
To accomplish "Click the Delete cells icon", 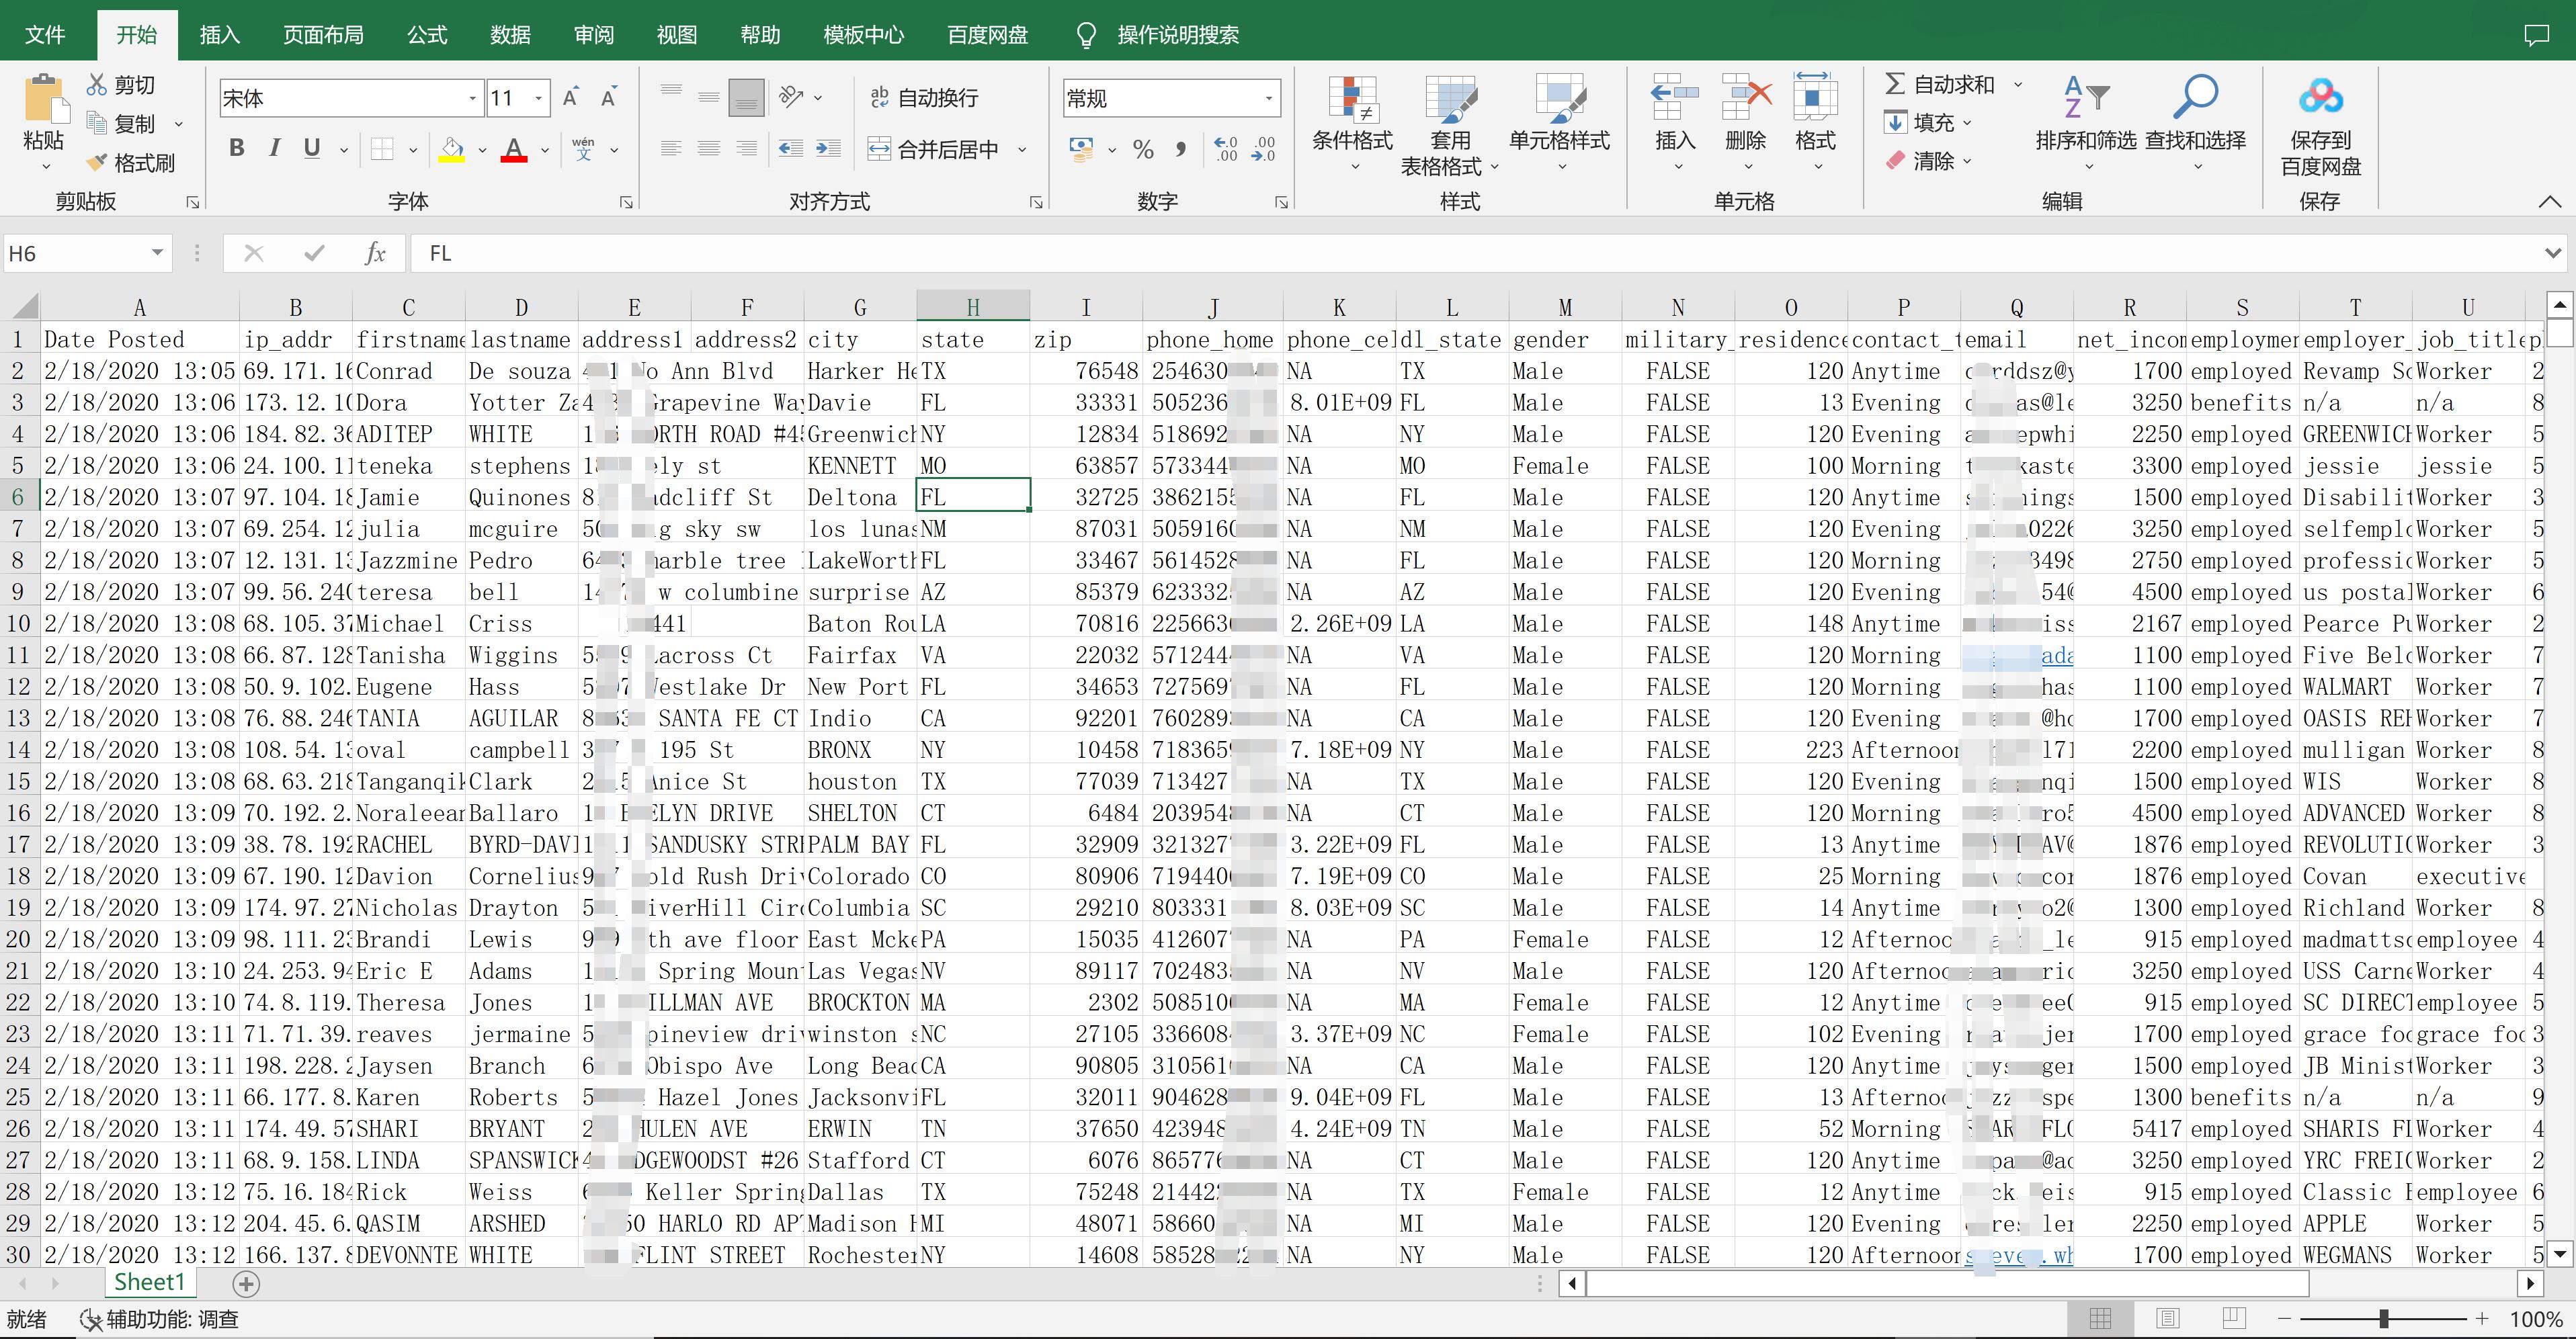I will (1746, 98).
